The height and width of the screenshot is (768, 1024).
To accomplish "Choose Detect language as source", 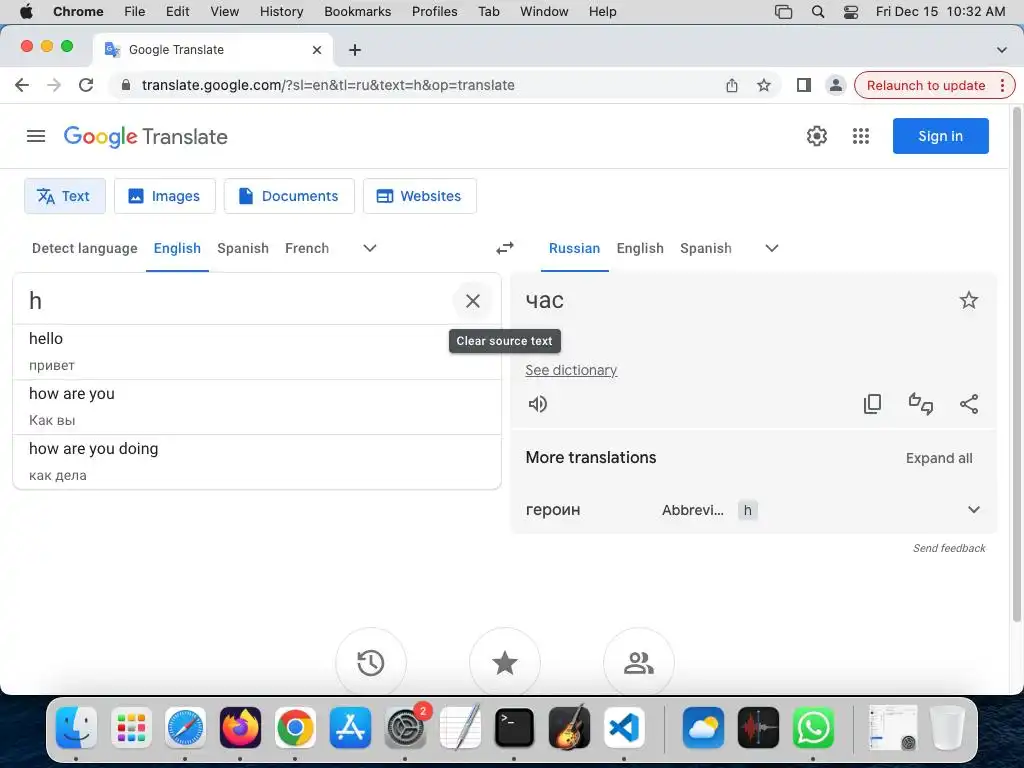I will point(84,248).
